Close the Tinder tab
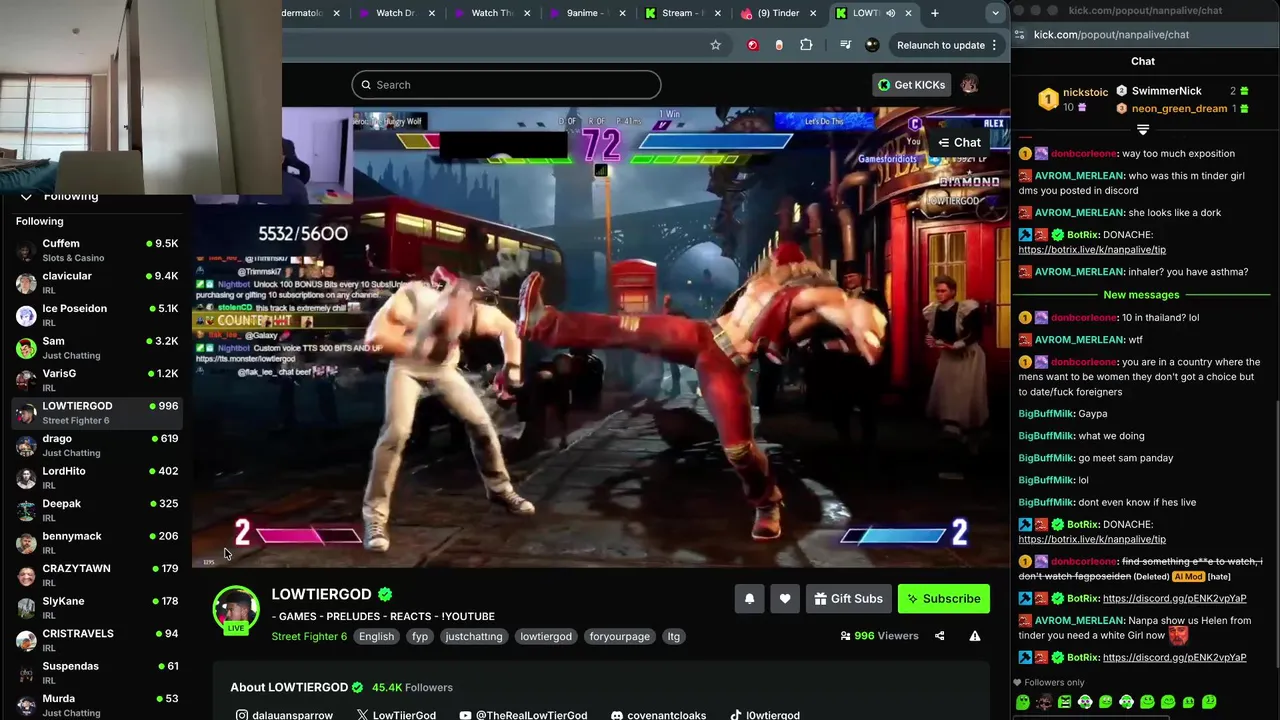 (x=813, y=13)
